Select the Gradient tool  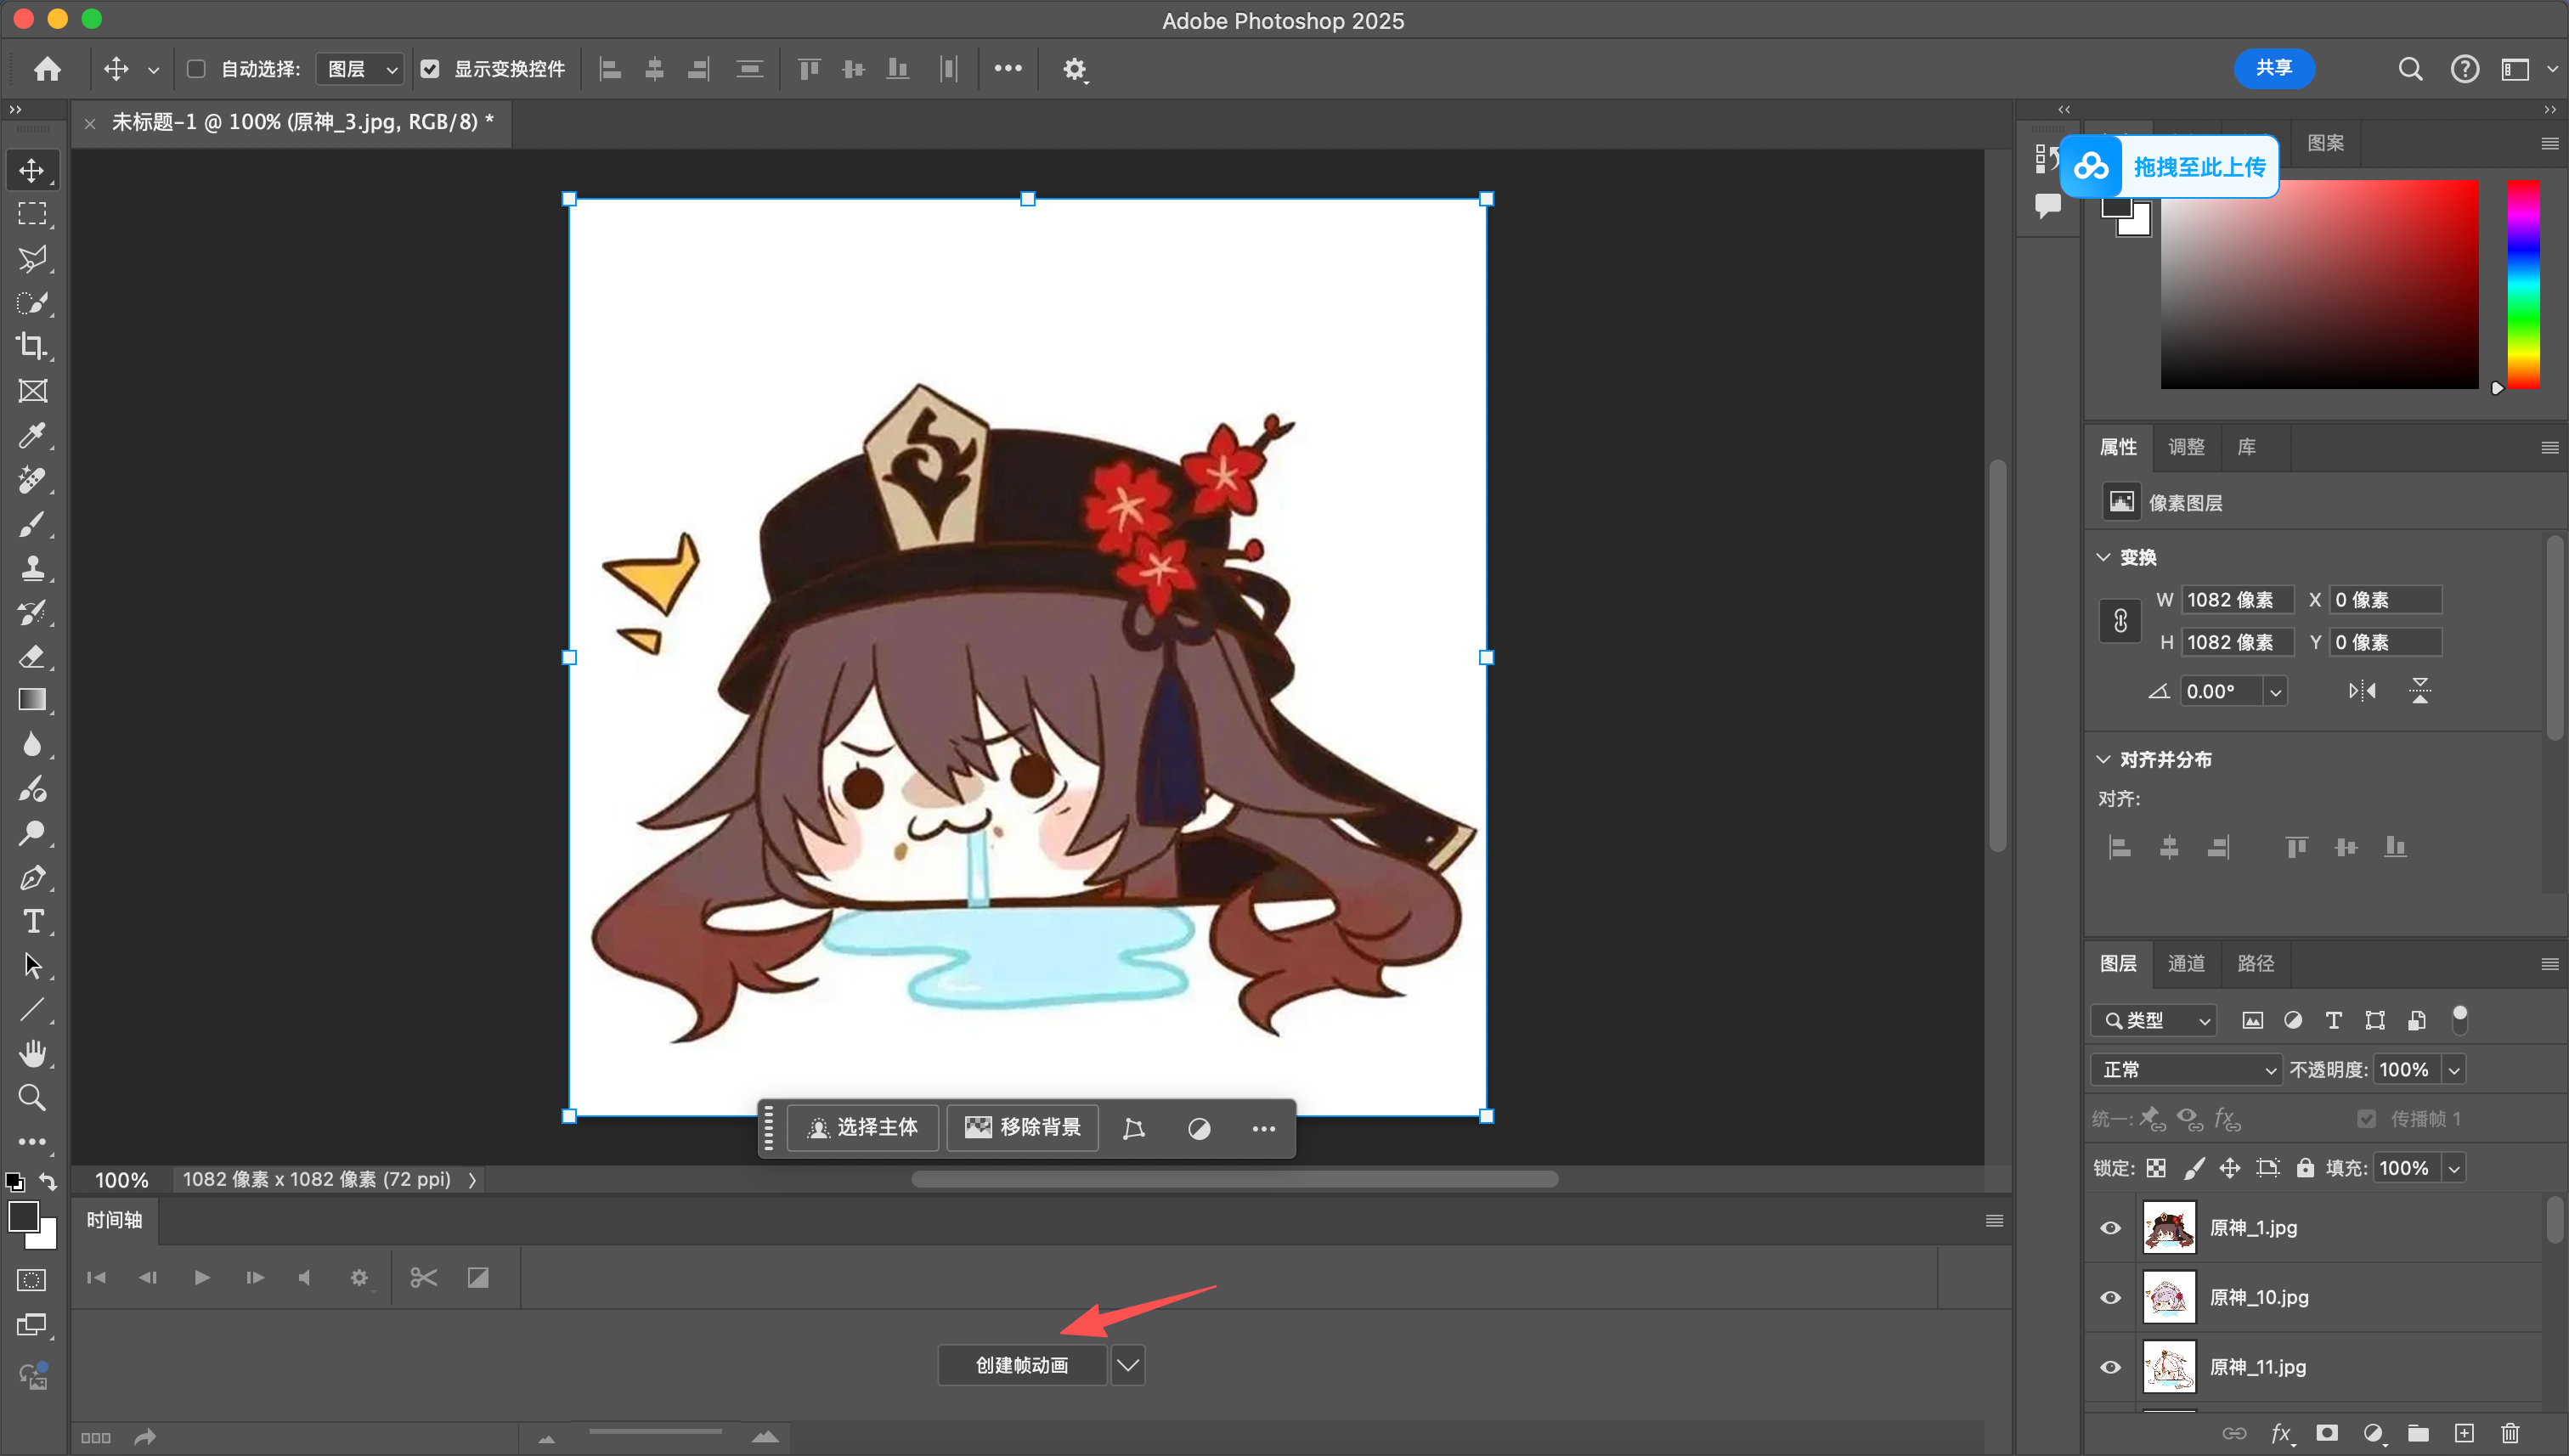click(32, 700)
